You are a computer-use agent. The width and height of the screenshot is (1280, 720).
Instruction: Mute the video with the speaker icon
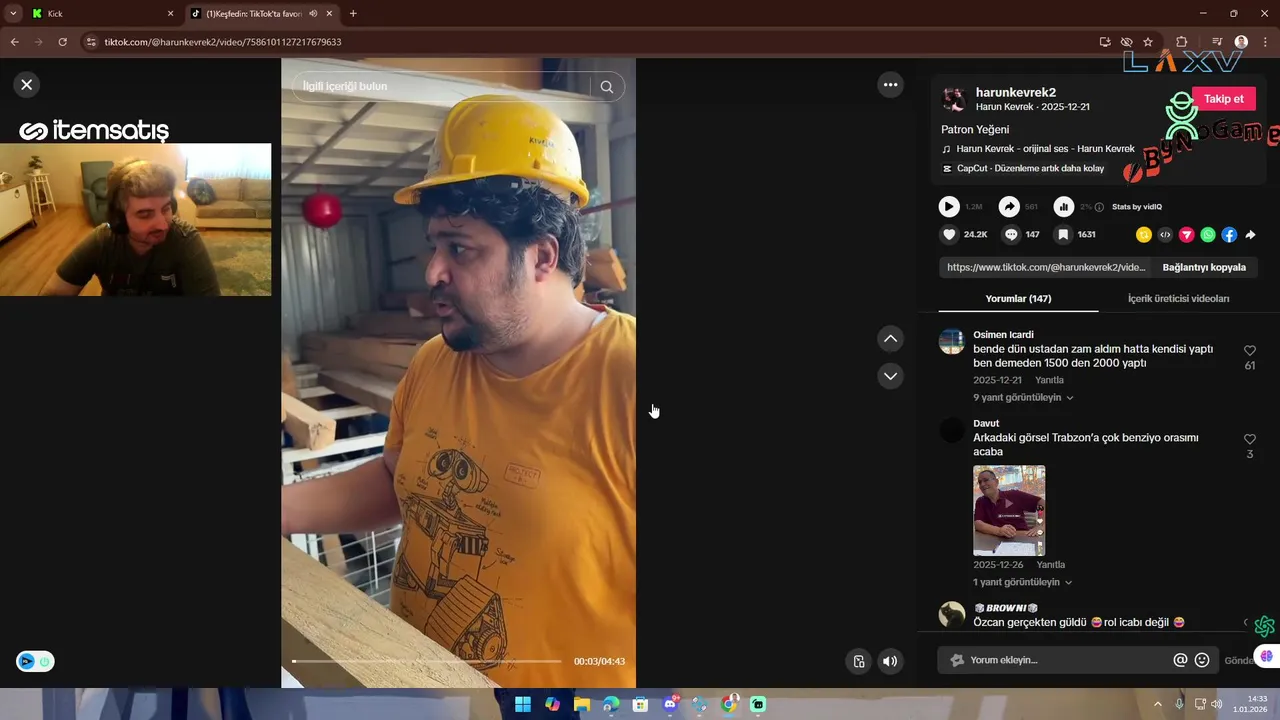[x=890, y=661]
